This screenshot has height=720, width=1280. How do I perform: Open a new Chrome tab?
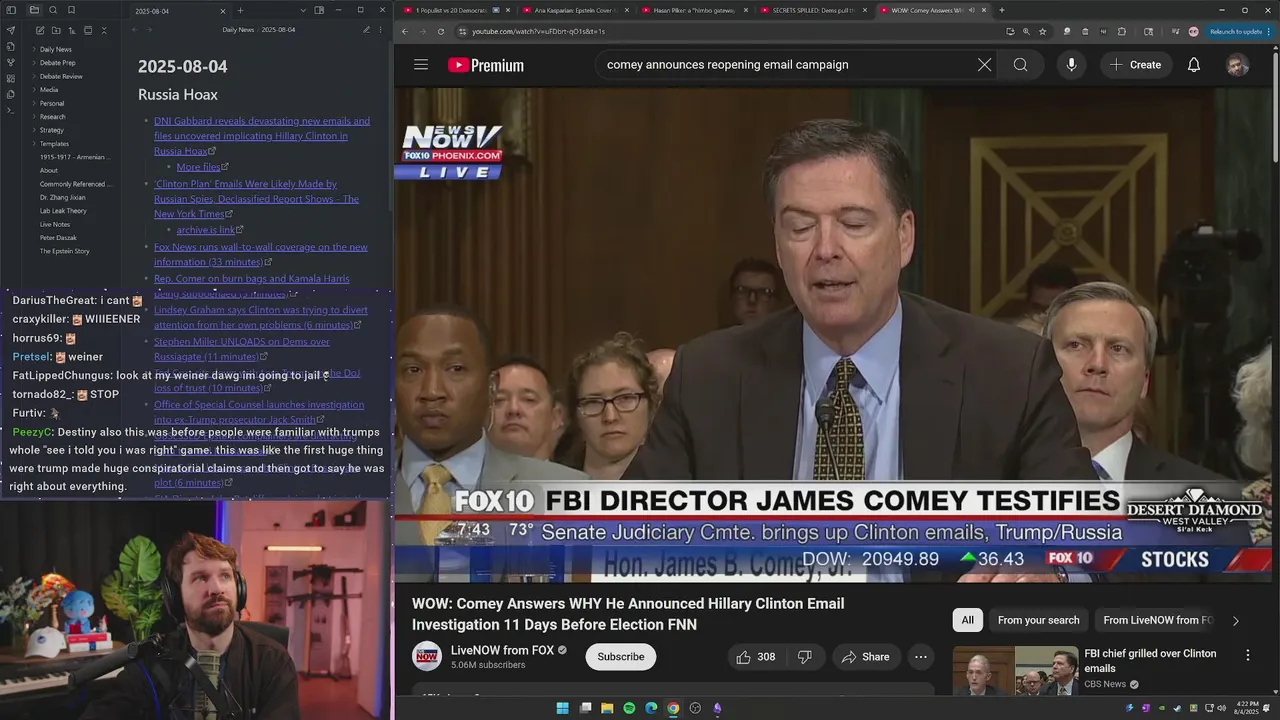(x=1001, y=10)
